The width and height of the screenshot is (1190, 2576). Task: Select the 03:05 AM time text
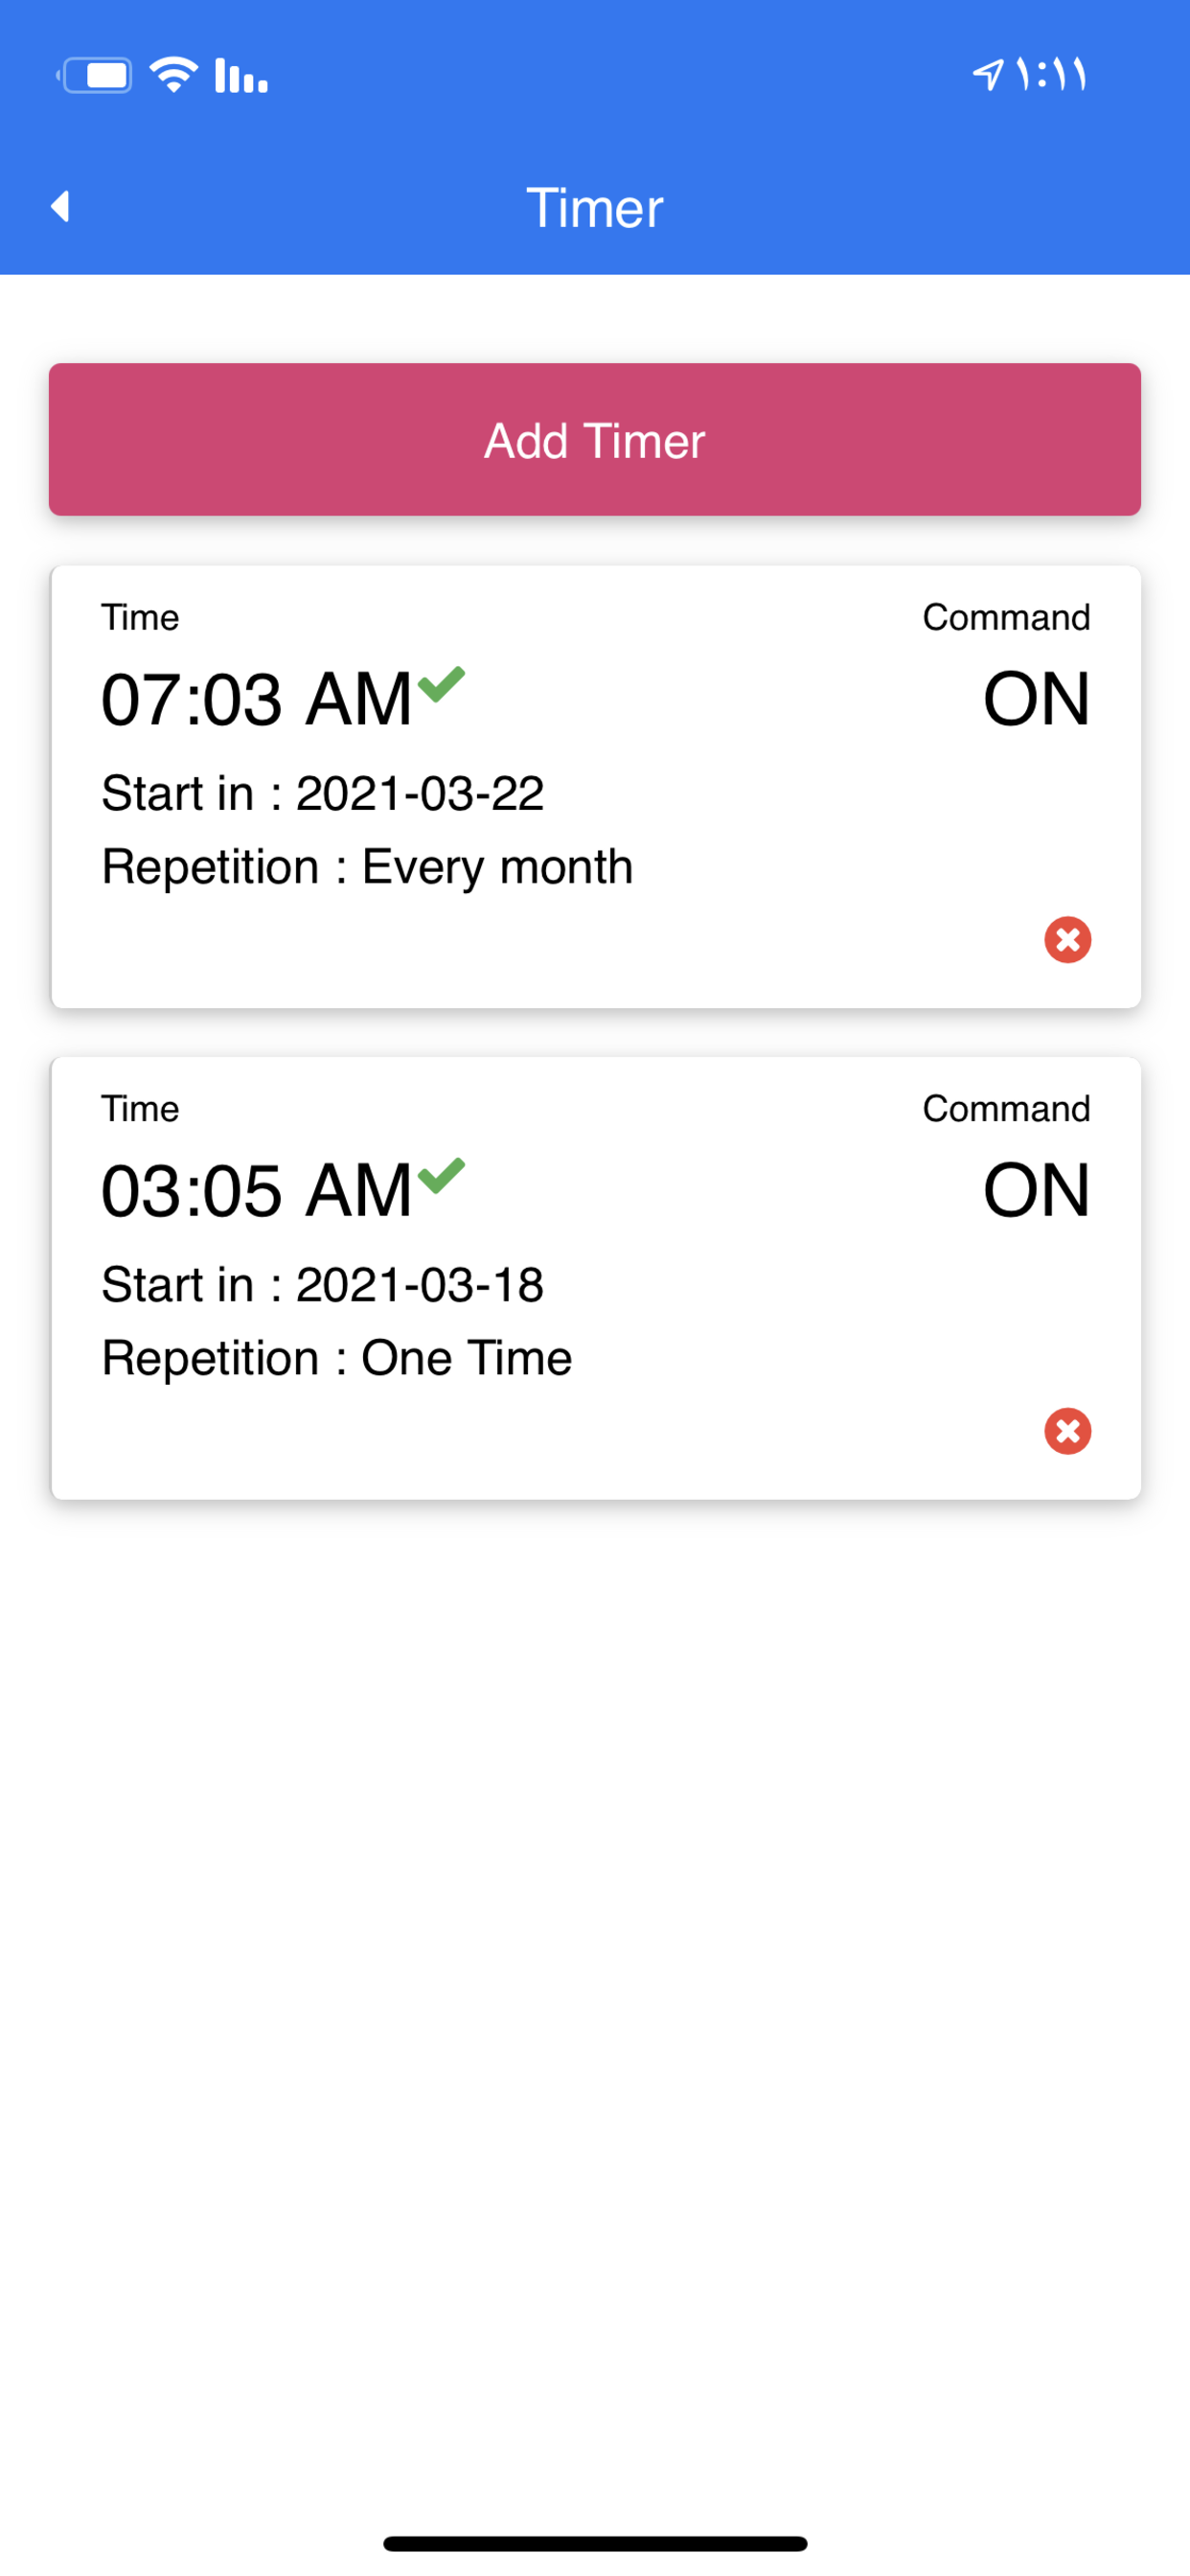257,1190
